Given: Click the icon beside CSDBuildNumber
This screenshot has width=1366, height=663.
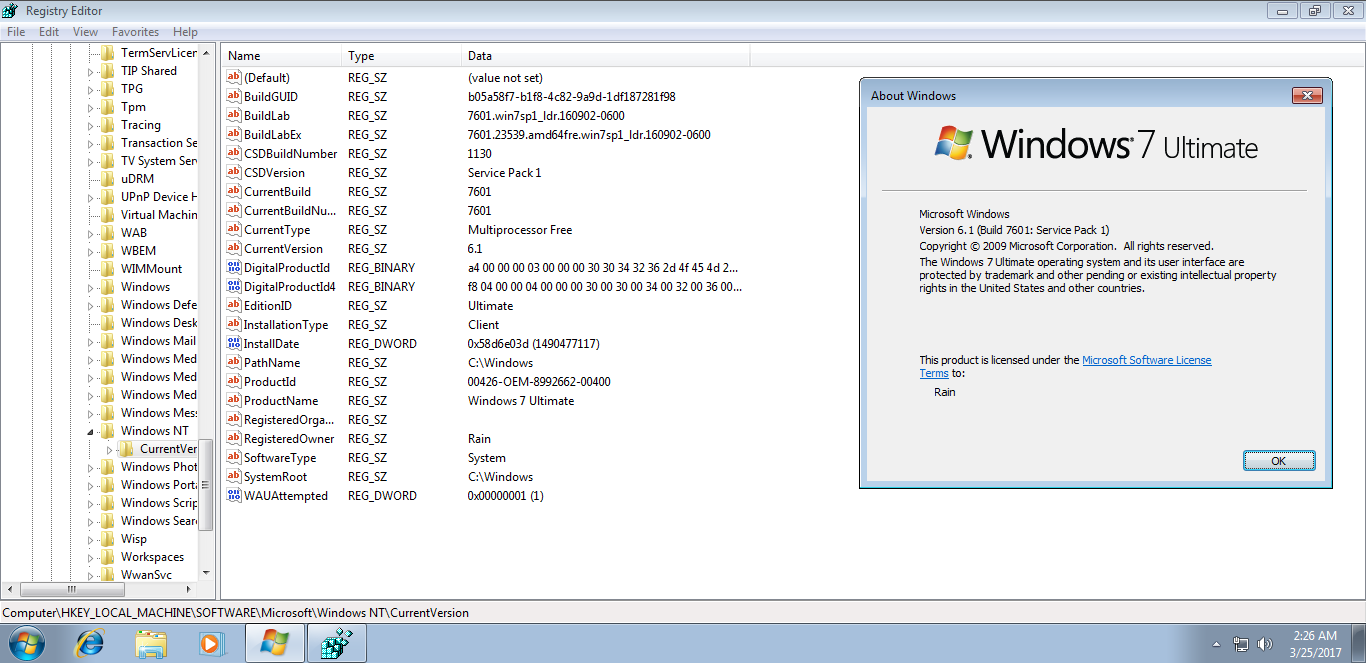Looking at the screenshot, I should (234, 154).
